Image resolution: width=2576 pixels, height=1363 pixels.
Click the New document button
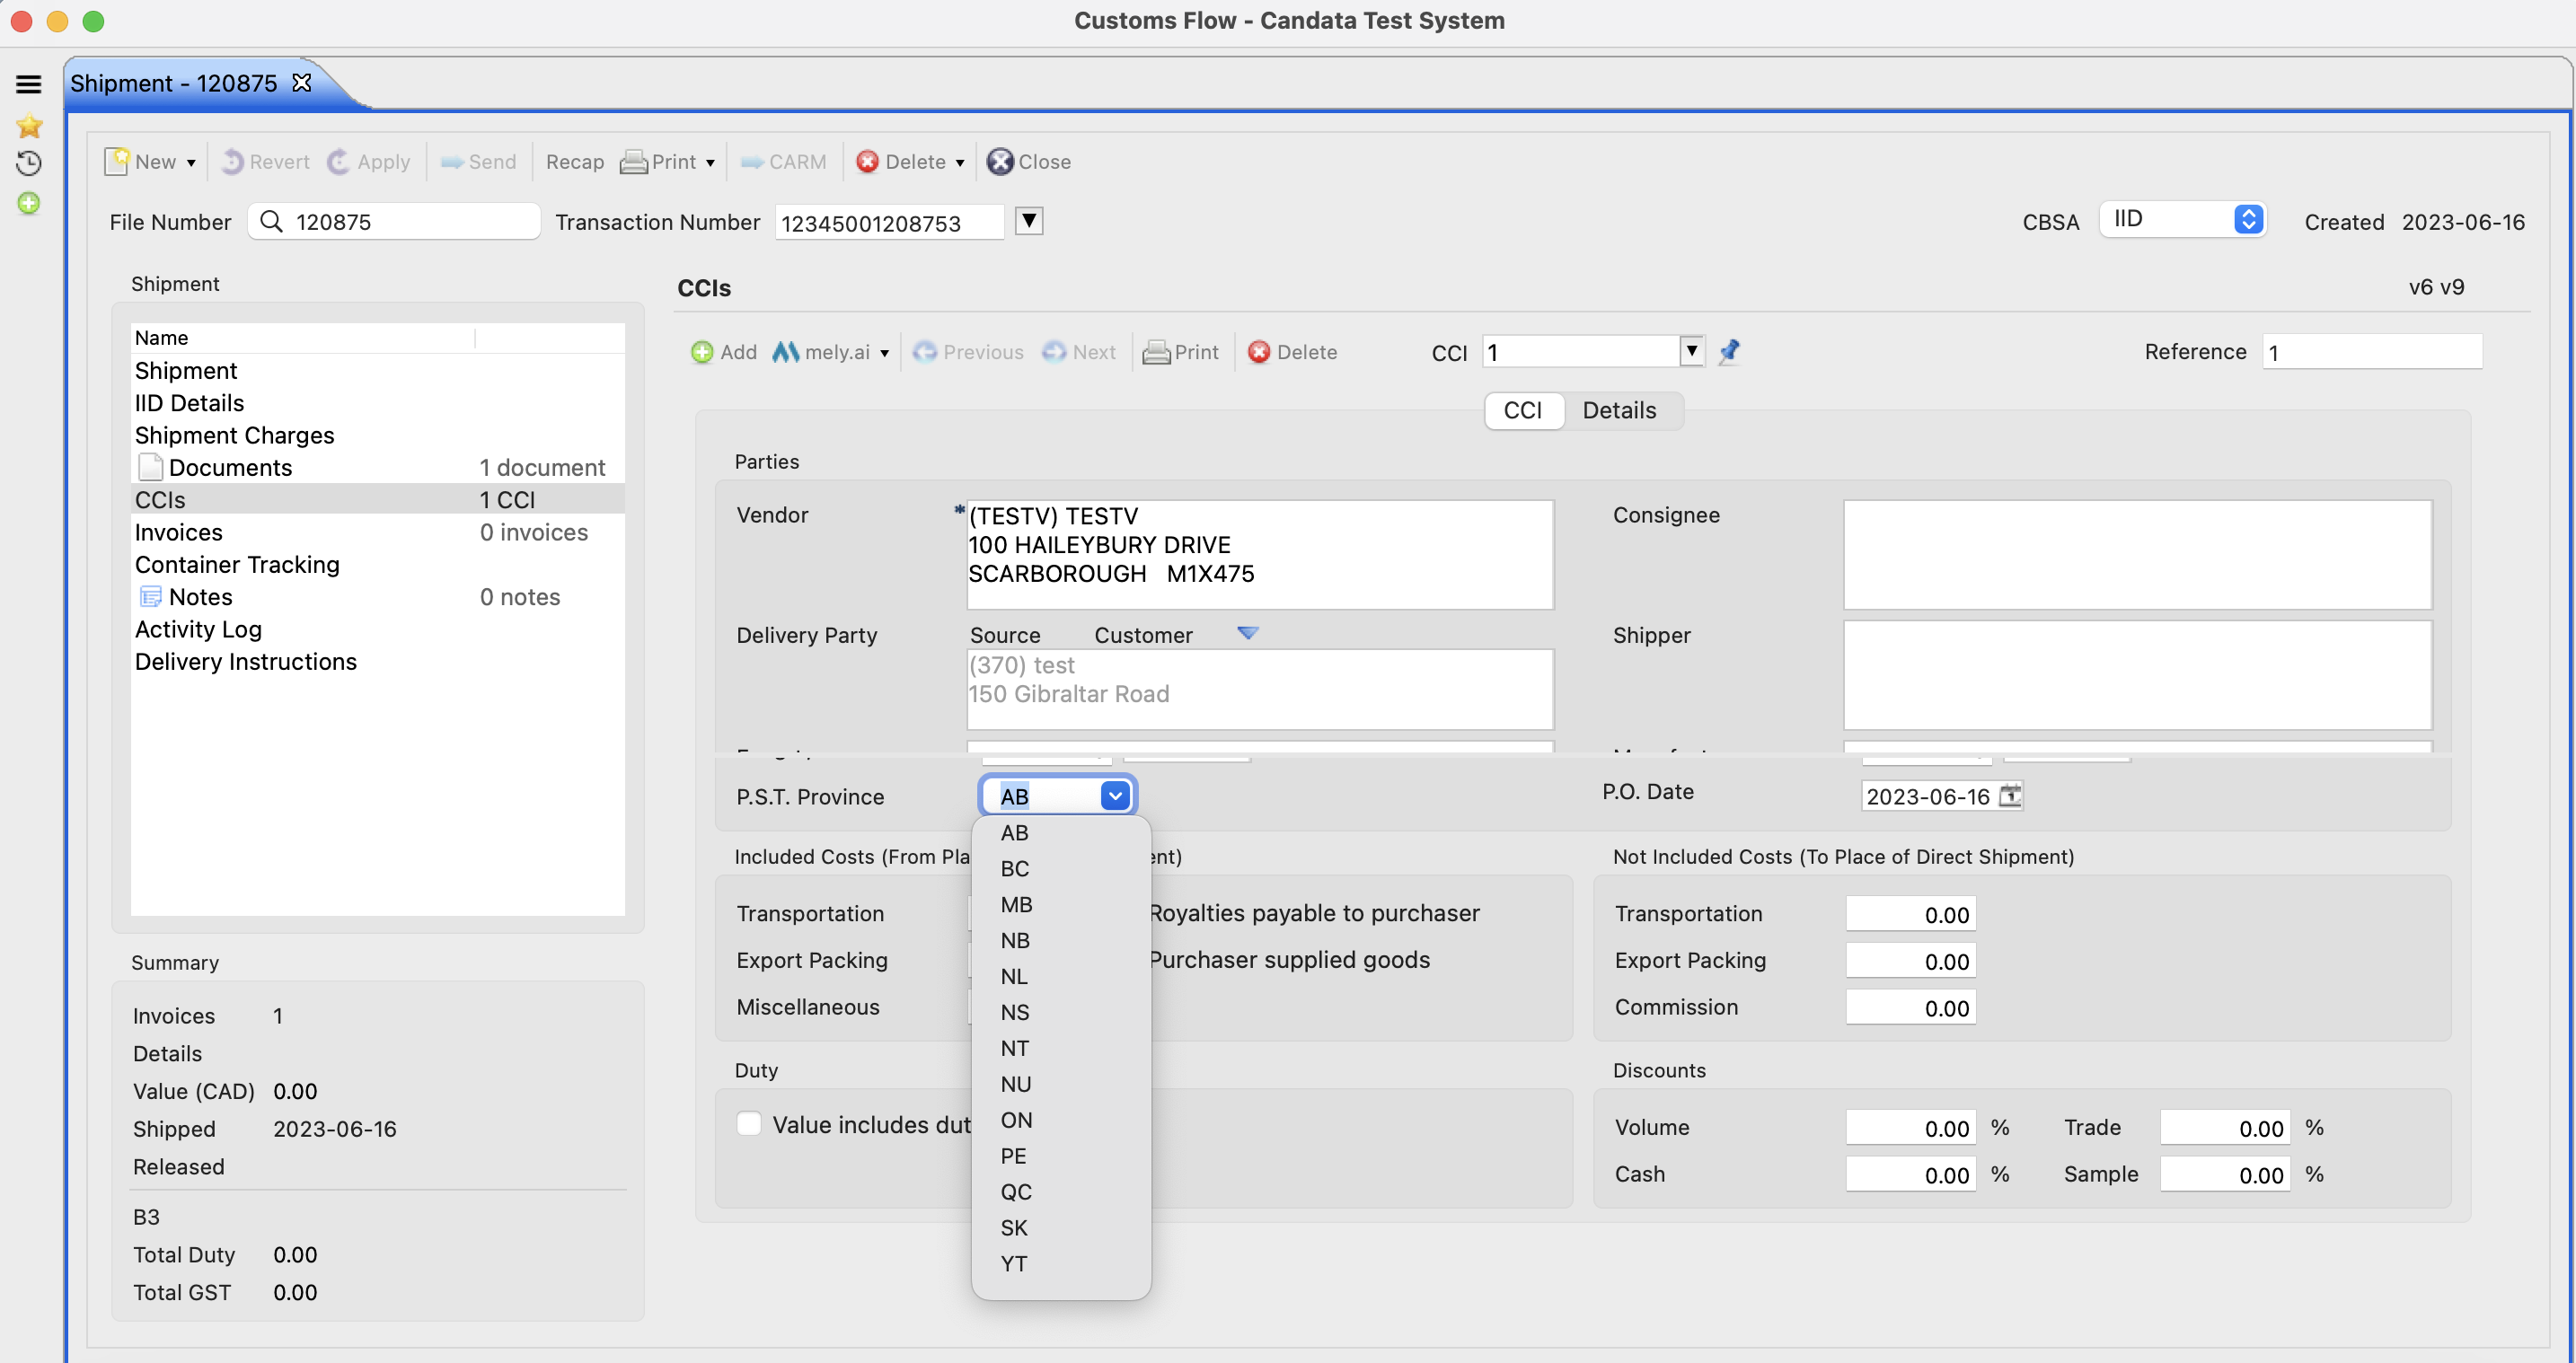[141, 161]
